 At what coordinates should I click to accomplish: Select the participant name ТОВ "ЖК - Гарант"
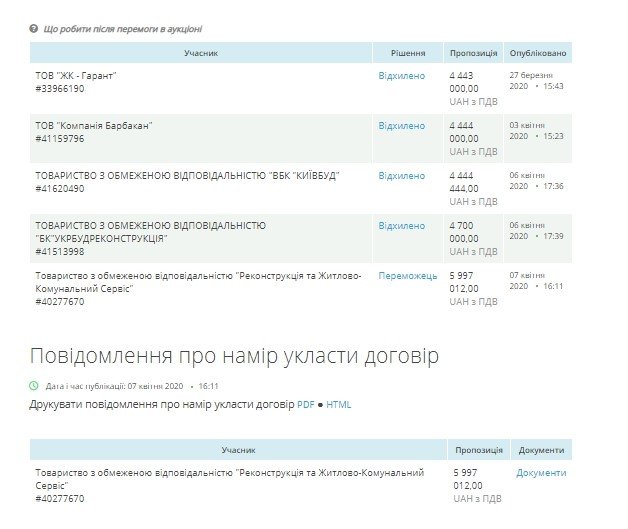click(76, 76)
